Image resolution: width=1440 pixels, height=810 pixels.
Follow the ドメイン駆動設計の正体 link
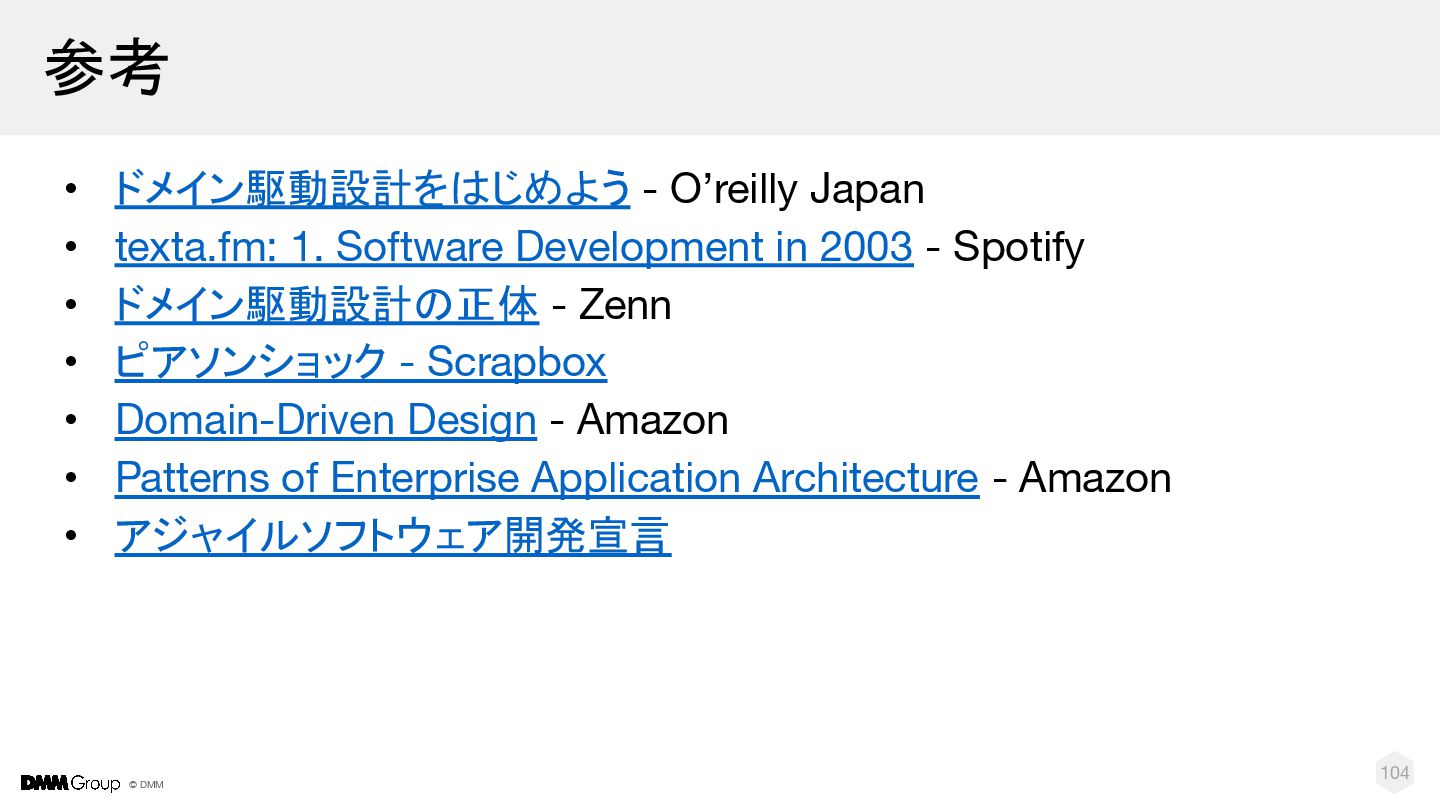click(x=326, y=304)
